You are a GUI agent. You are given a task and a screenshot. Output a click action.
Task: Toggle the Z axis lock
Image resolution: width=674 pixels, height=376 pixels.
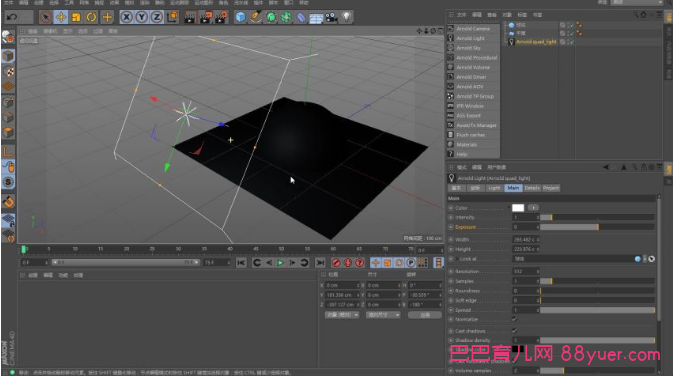coord(156,17)
